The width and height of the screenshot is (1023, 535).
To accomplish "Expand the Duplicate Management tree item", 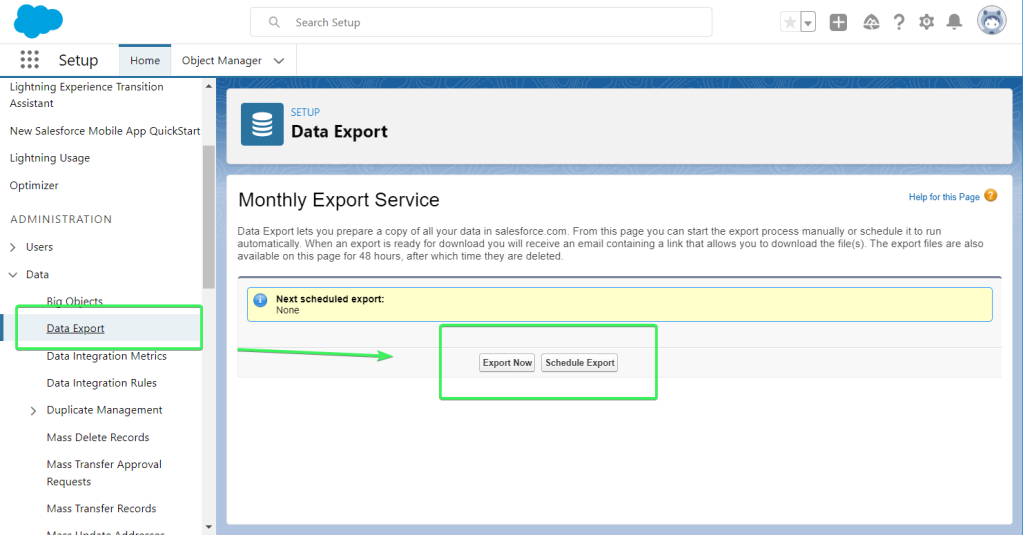I will [34, 411].
